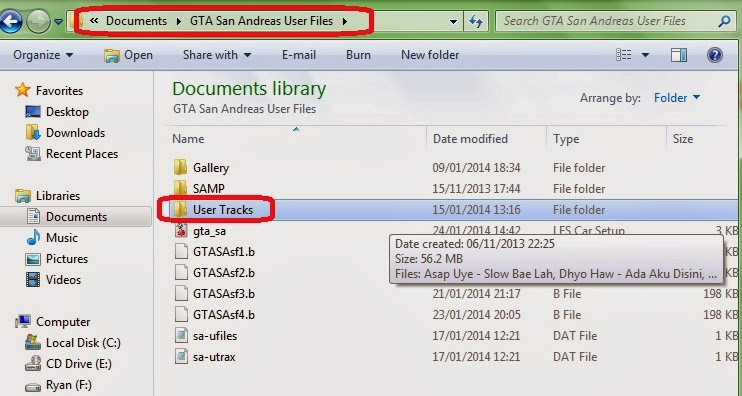Sort by the Name column header
Image resolution: width=742 pixels, height=396 pixels.
pyautogui.click(x=188, y=139)
